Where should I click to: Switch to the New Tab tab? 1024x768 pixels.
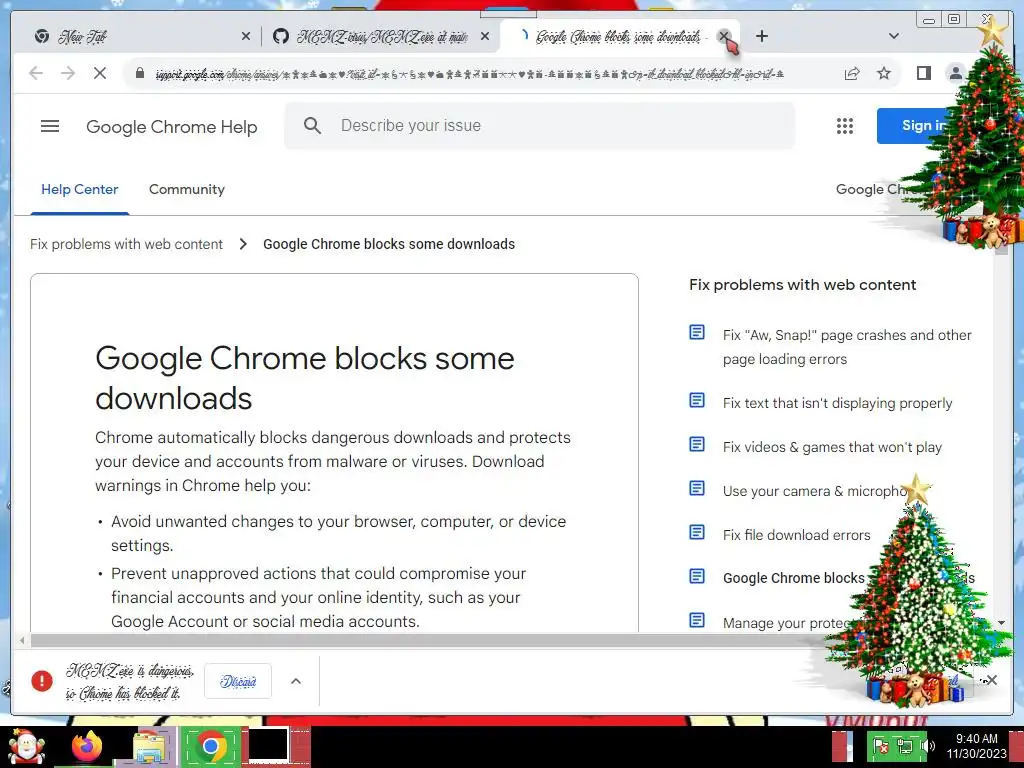tap(137, 37)
